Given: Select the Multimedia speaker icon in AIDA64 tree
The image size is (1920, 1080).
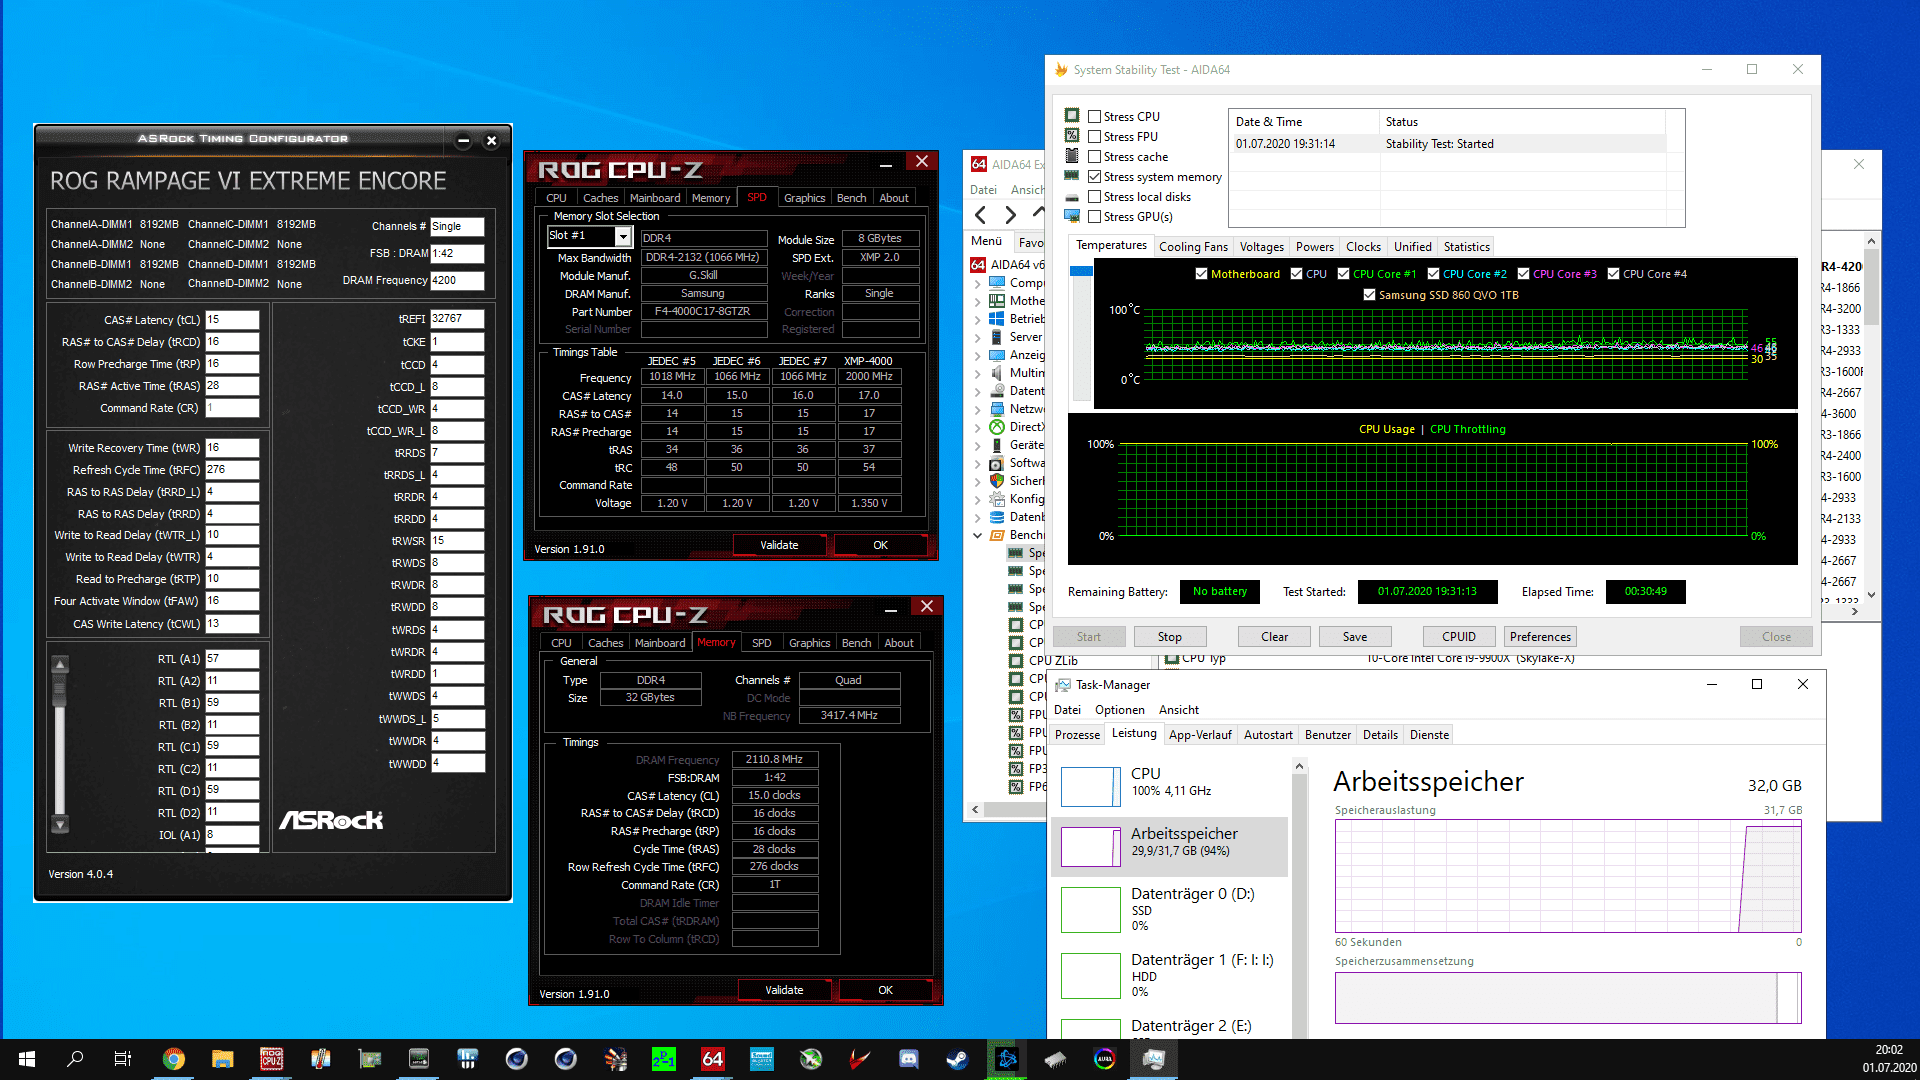Looking at the screenshot, I should coord(997,373).
